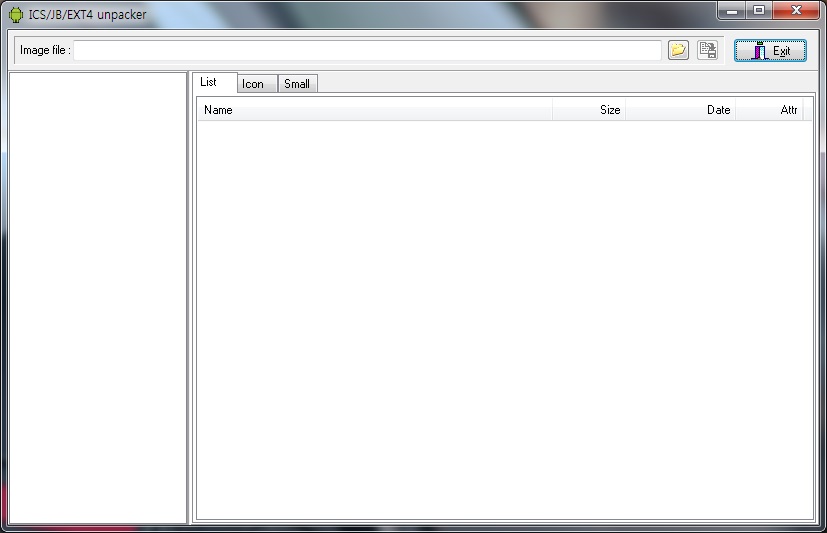Switch to the List view tab
Viewport: 827px width, 533px height.
209,83
